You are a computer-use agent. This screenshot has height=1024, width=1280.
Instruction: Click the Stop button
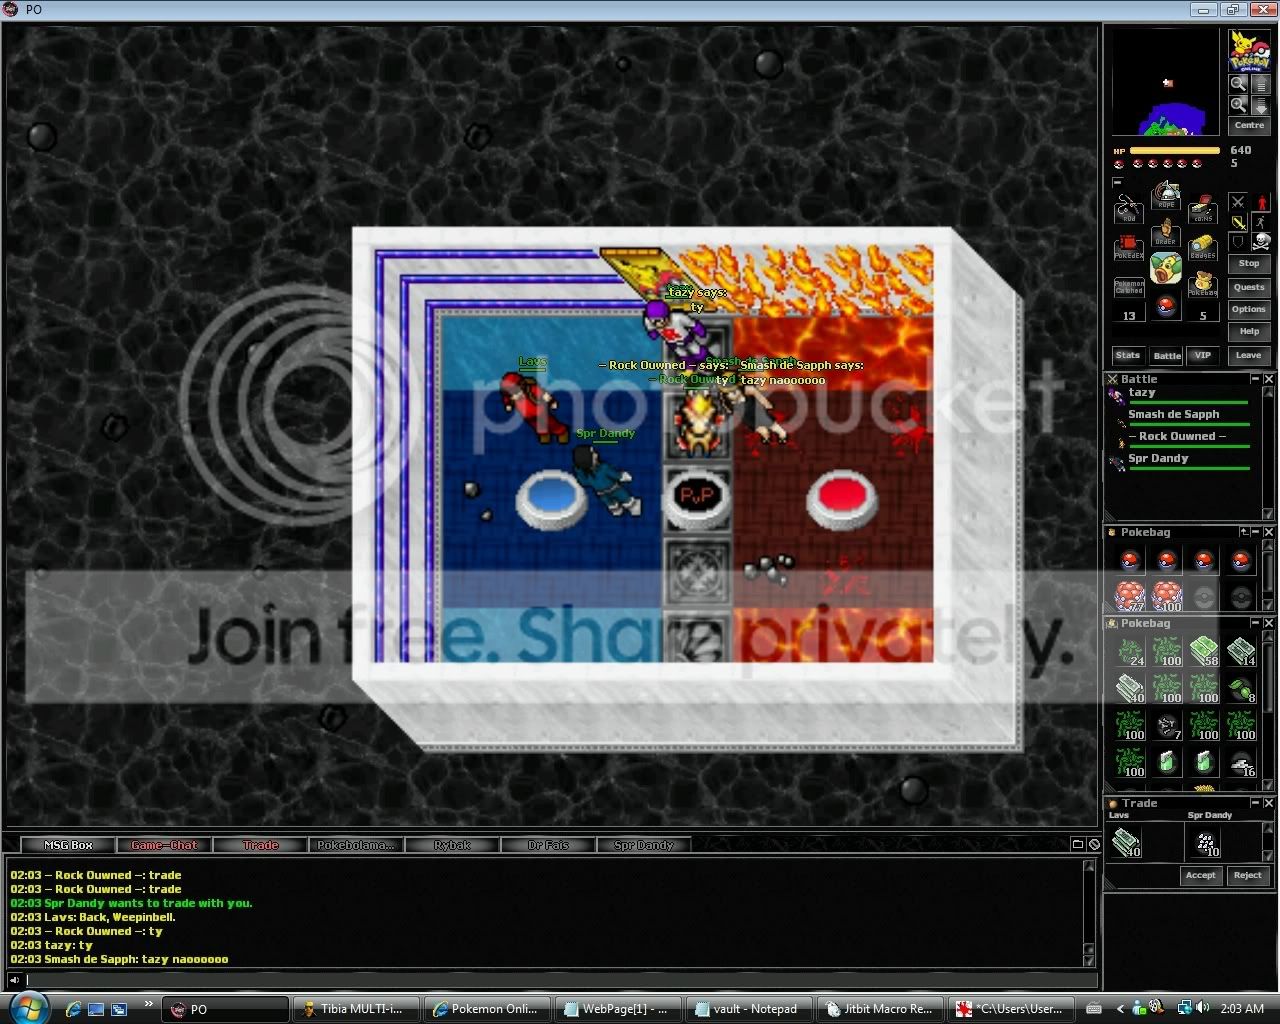1249,264
